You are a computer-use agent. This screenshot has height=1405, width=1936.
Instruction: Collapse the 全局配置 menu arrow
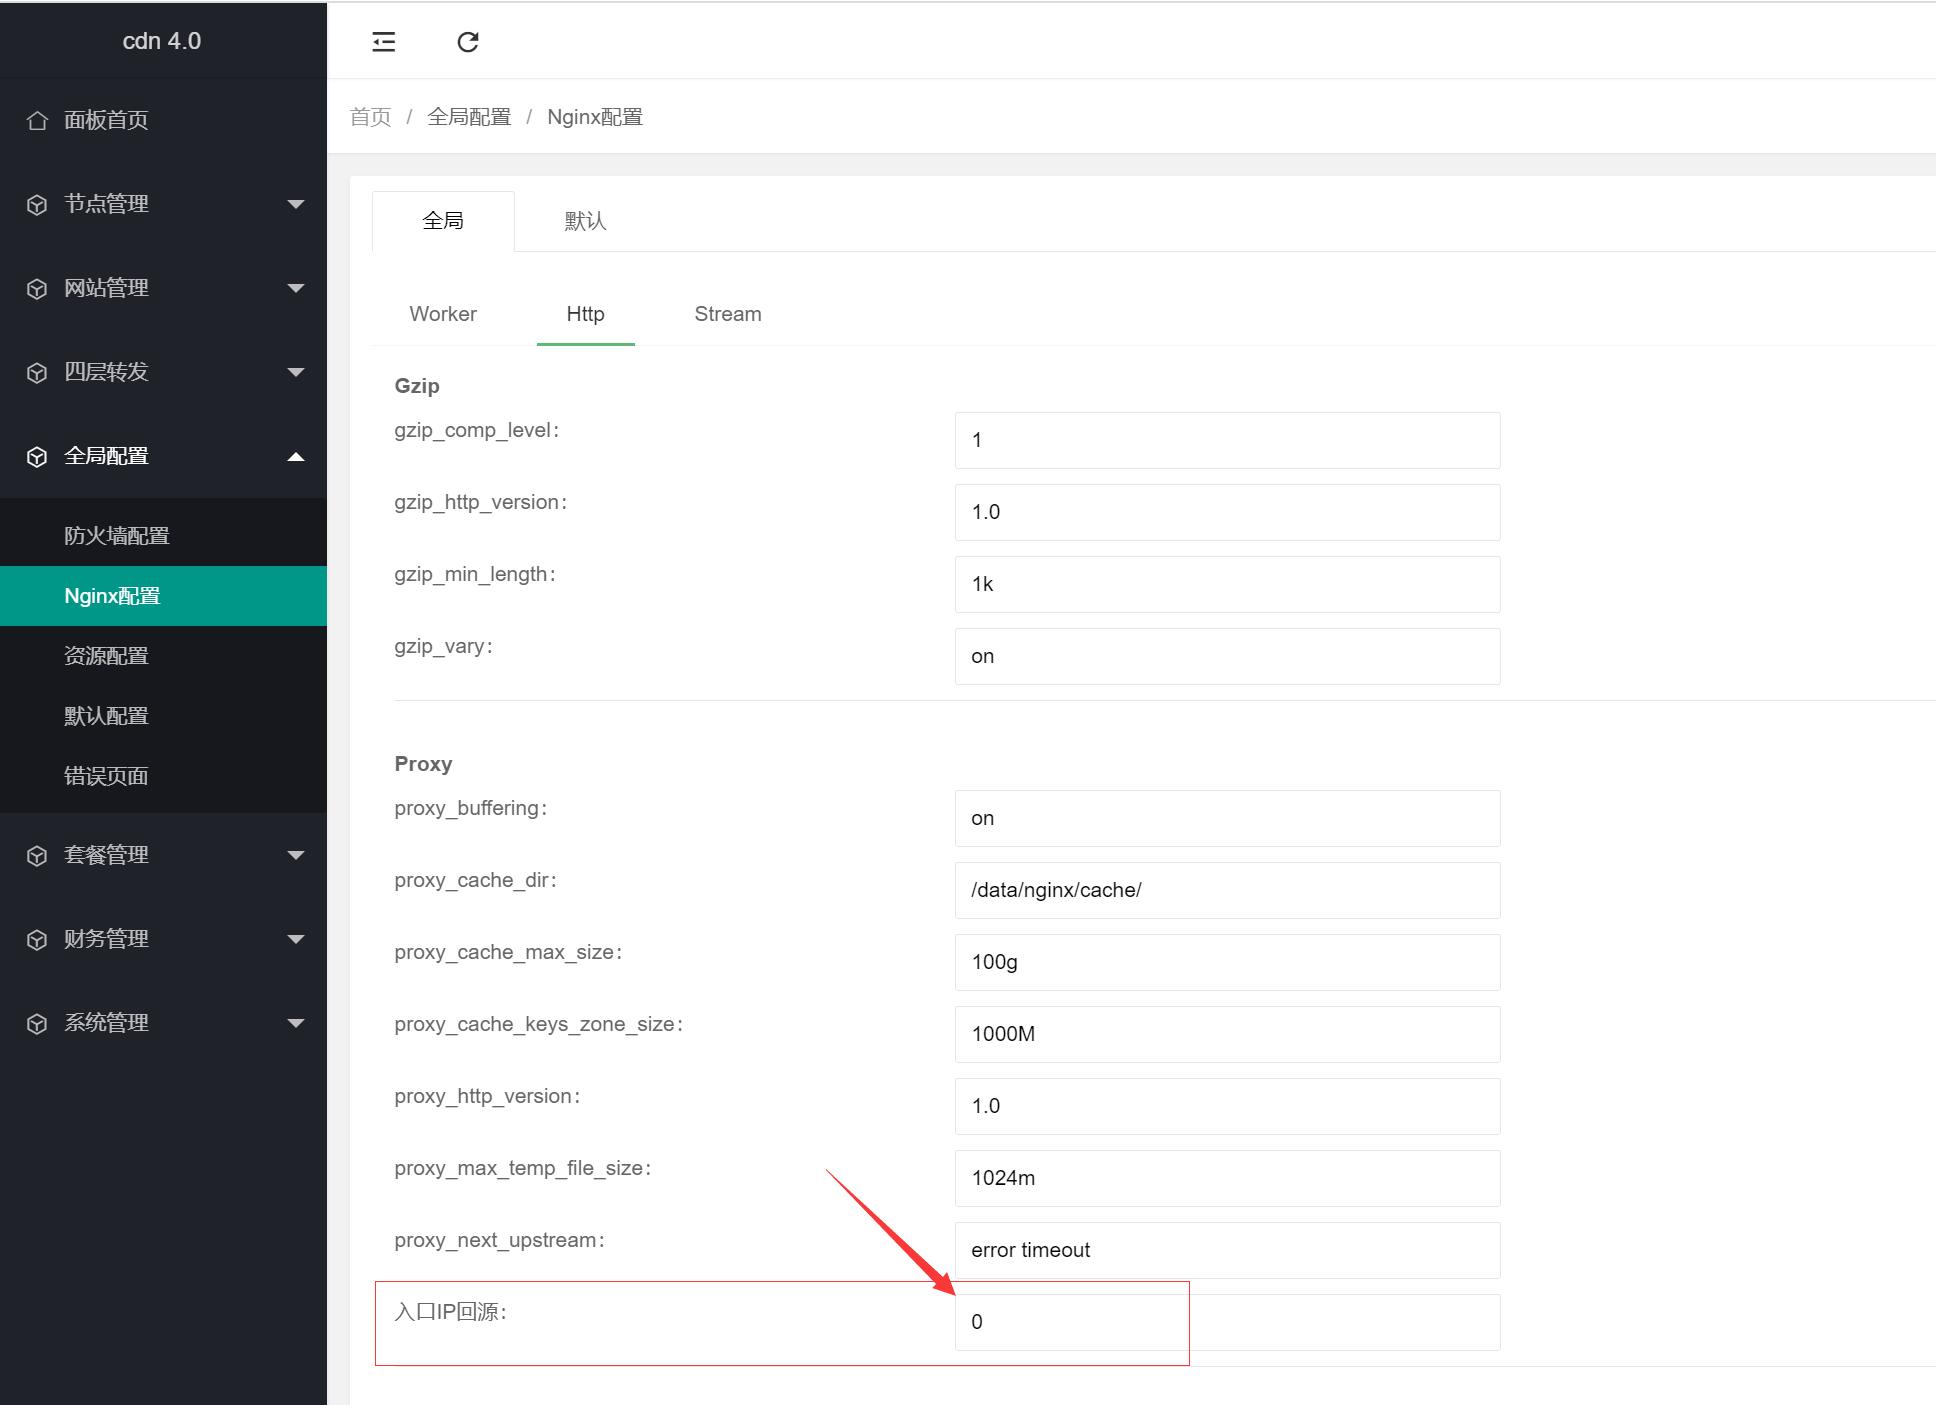tap(295, 456)
